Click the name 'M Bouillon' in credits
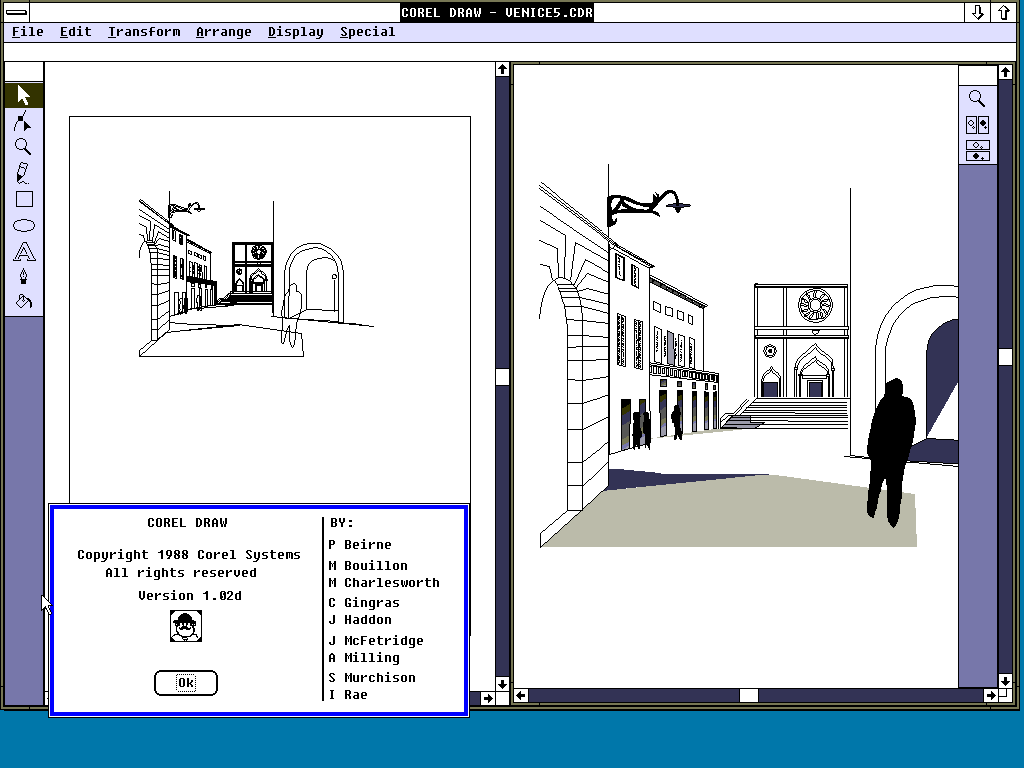The height and width of the screenshot is (768, 1024). 368,566
